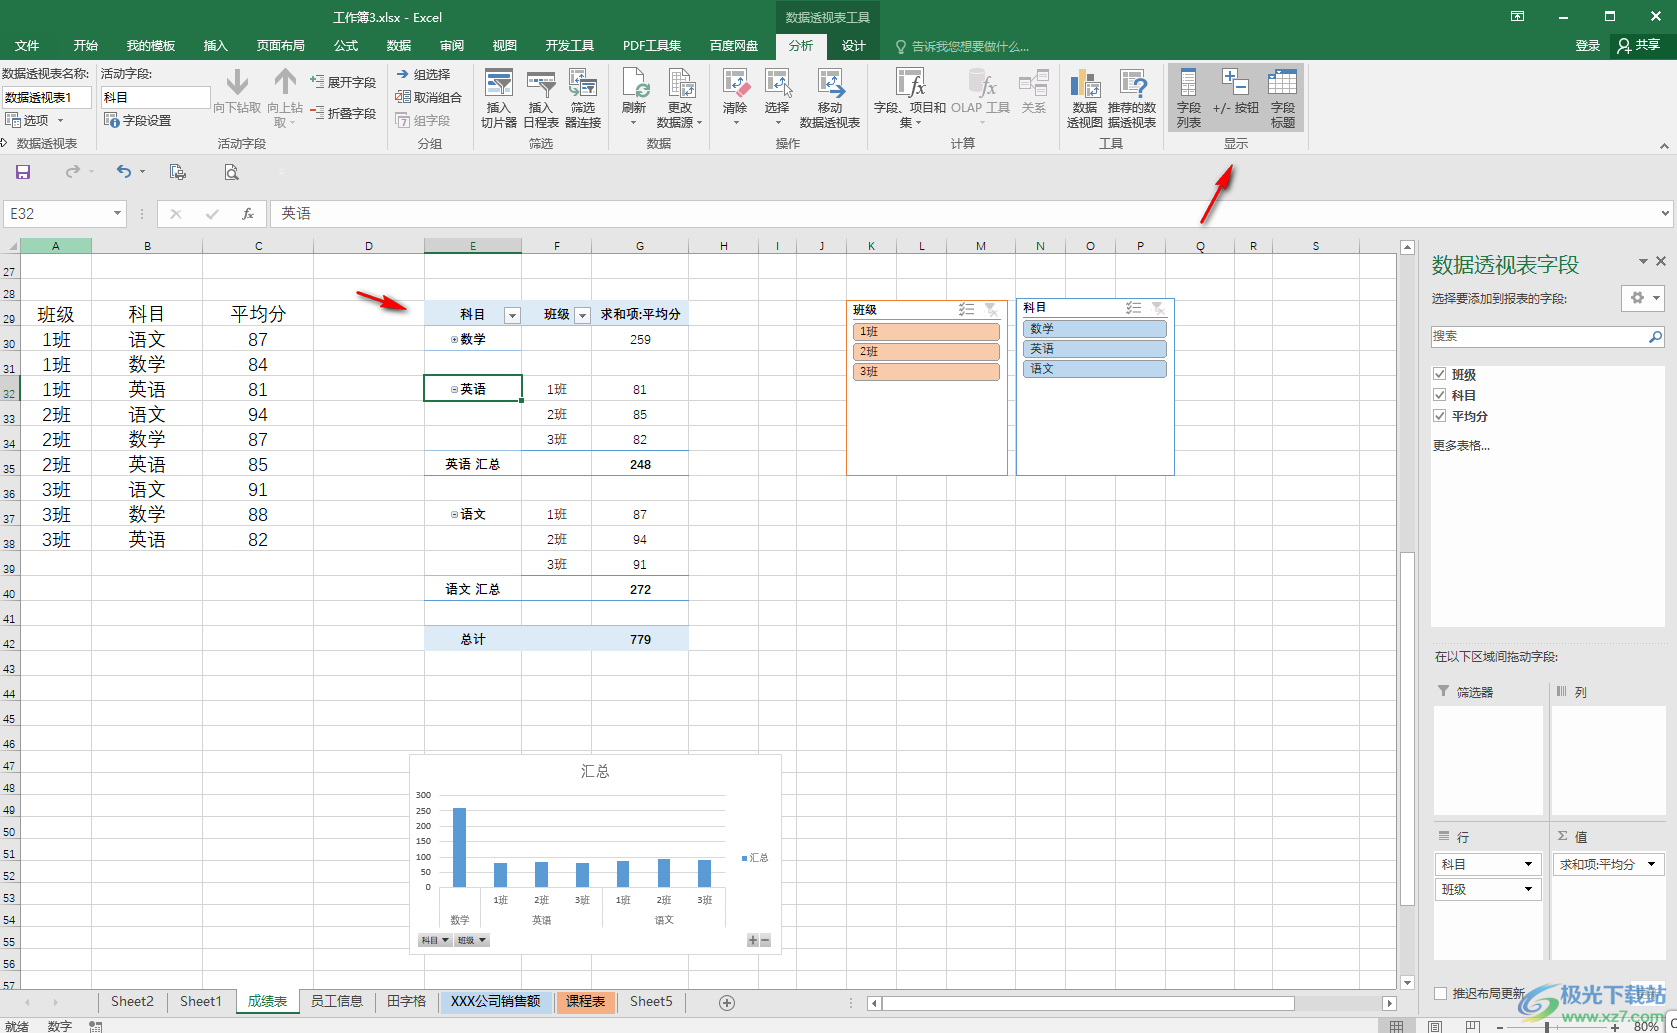This screenshot has width=1677, height=1033.
Task: Open the 员工信息 worksheet tab
Action: coord(336,1002)
